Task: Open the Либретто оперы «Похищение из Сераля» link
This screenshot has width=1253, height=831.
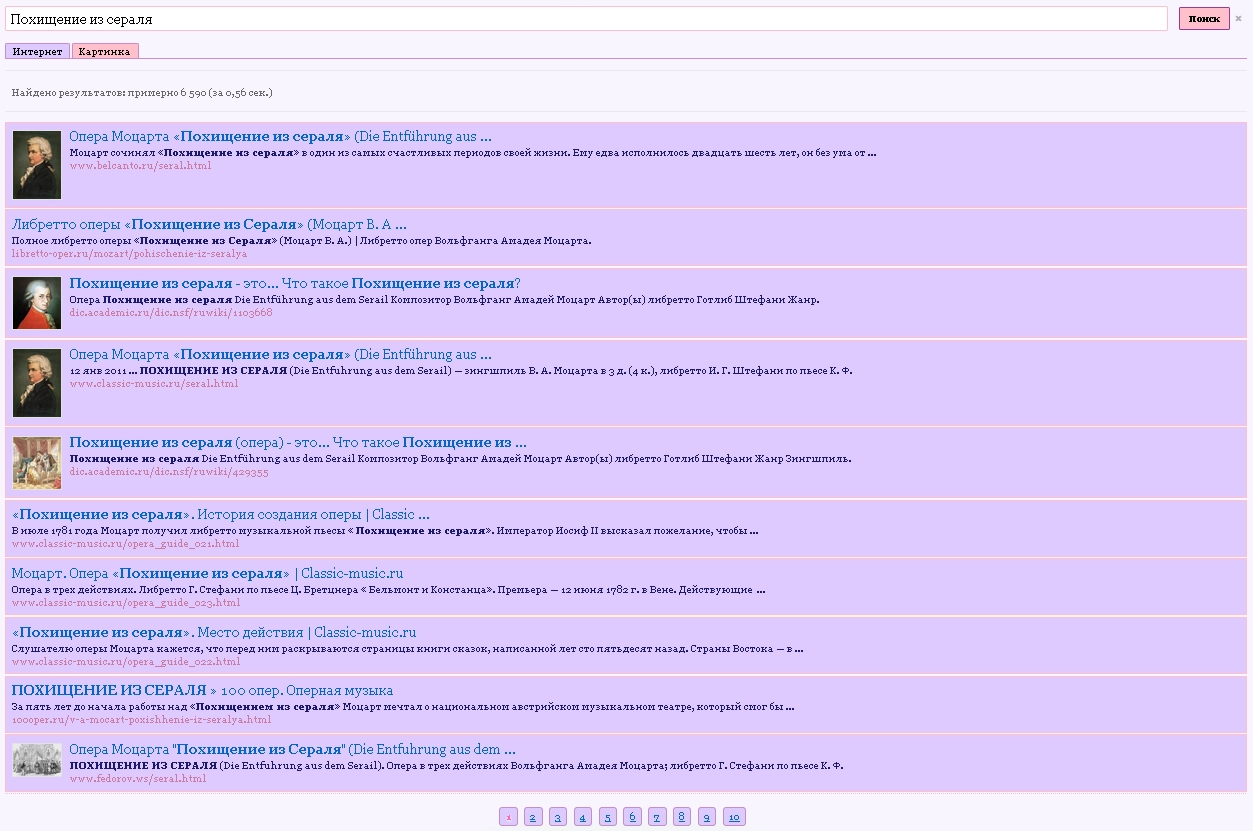Action: tap(209, 225)
